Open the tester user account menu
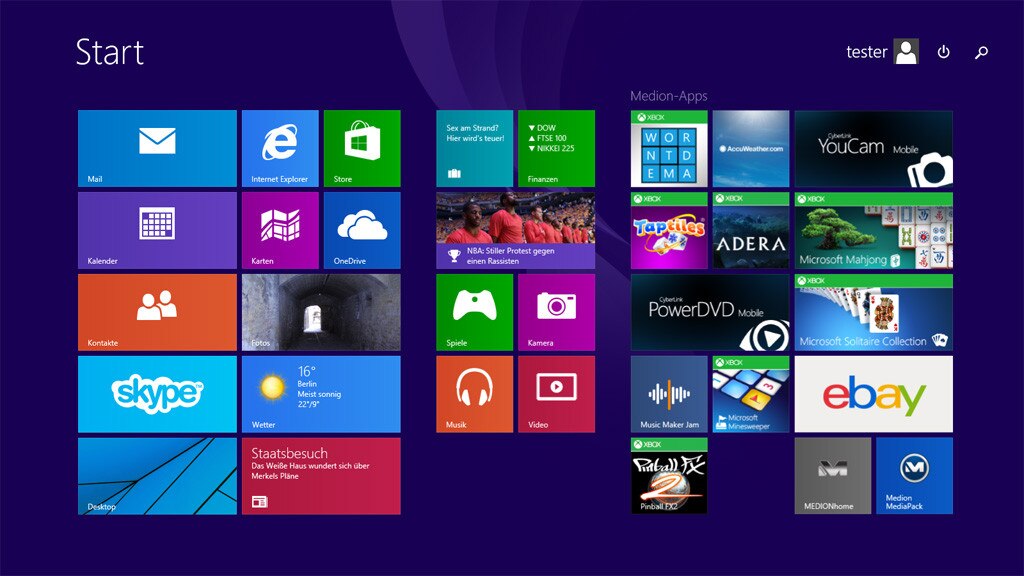This screenshot has width=1024, height=576. (882, 52)
